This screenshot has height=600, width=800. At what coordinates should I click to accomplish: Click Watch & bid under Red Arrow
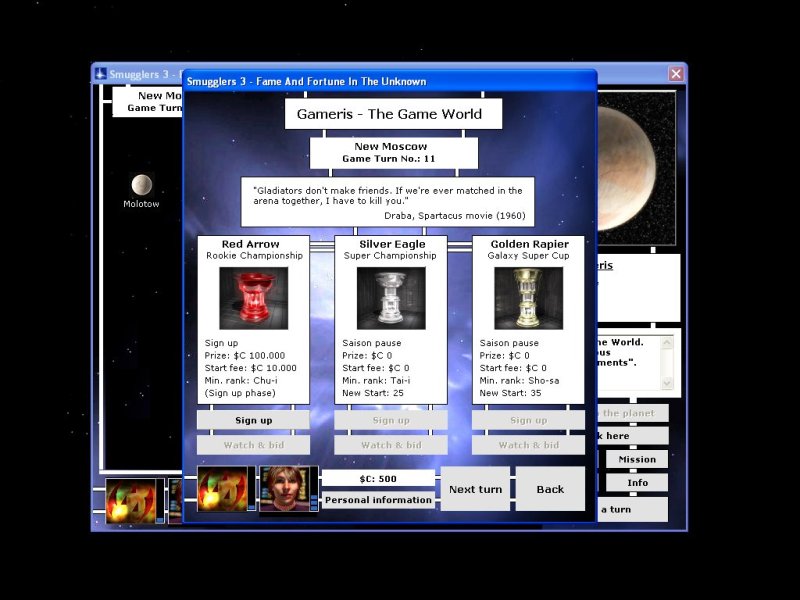click(253, 445)
